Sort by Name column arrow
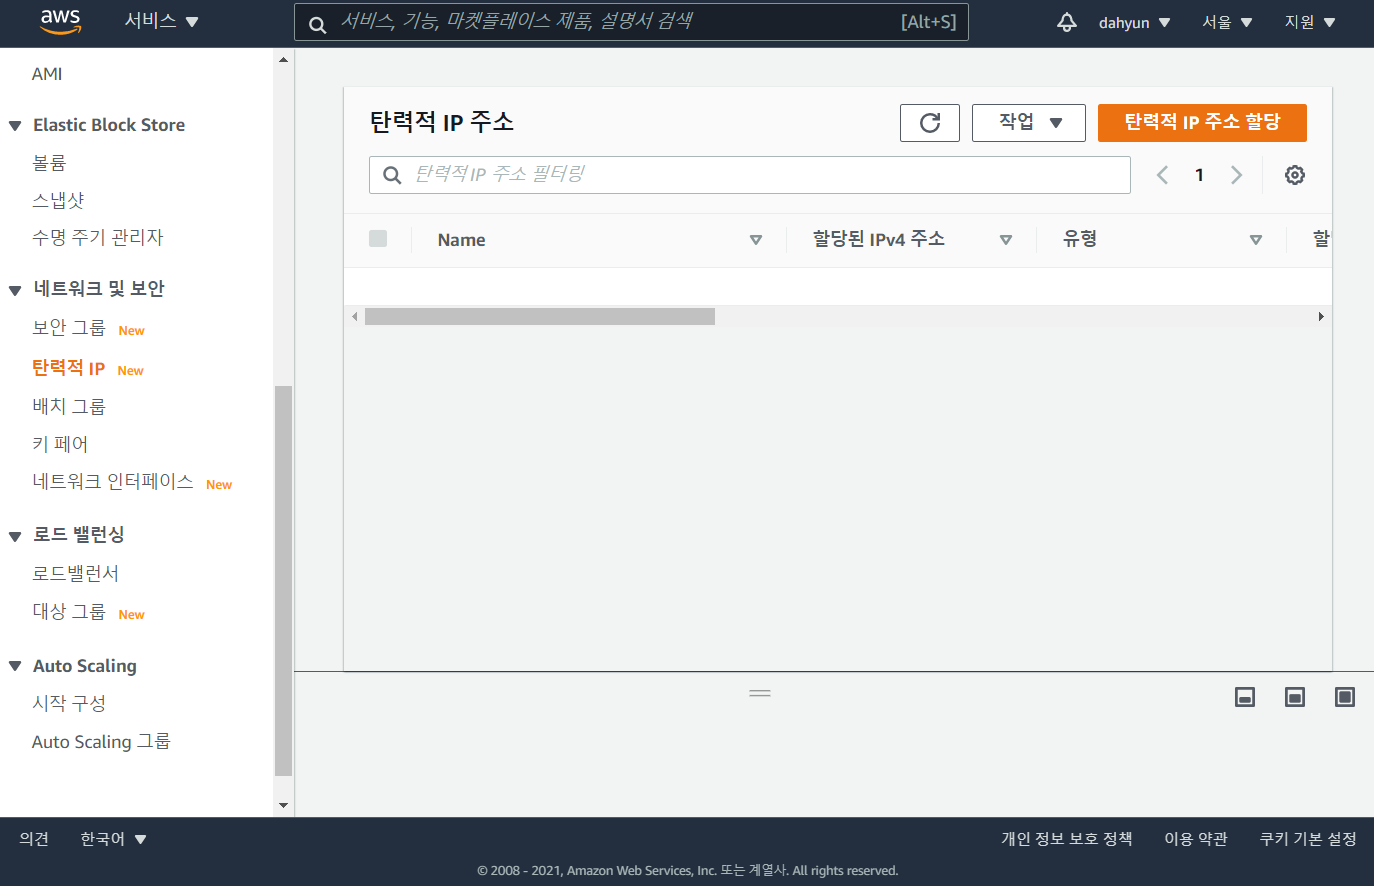 [x=756, y=240]
